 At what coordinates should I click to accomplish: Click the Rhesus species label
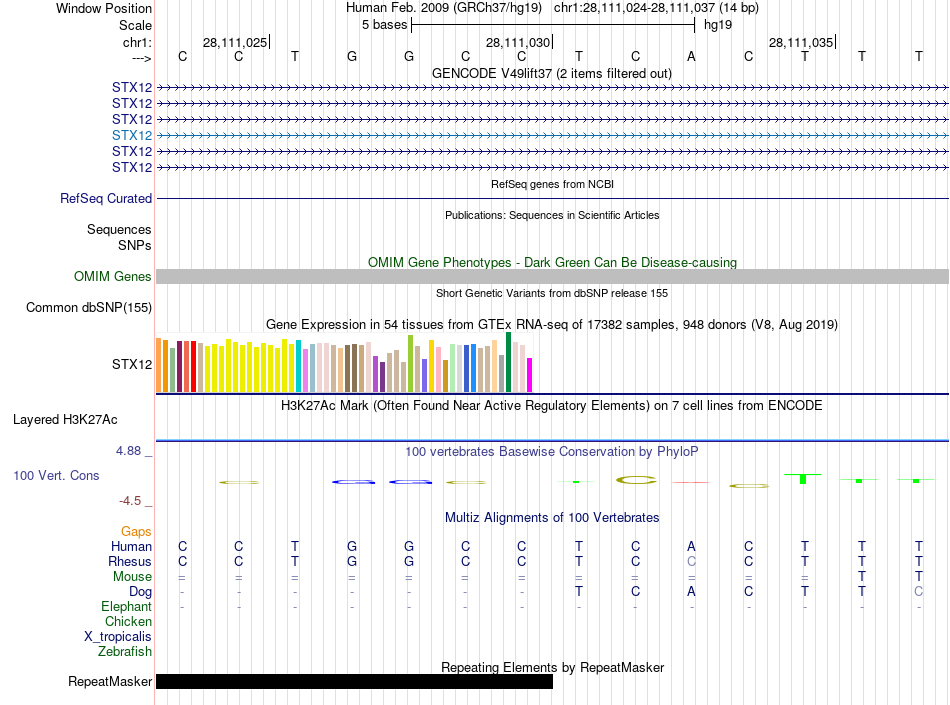[x=130, y=562]
